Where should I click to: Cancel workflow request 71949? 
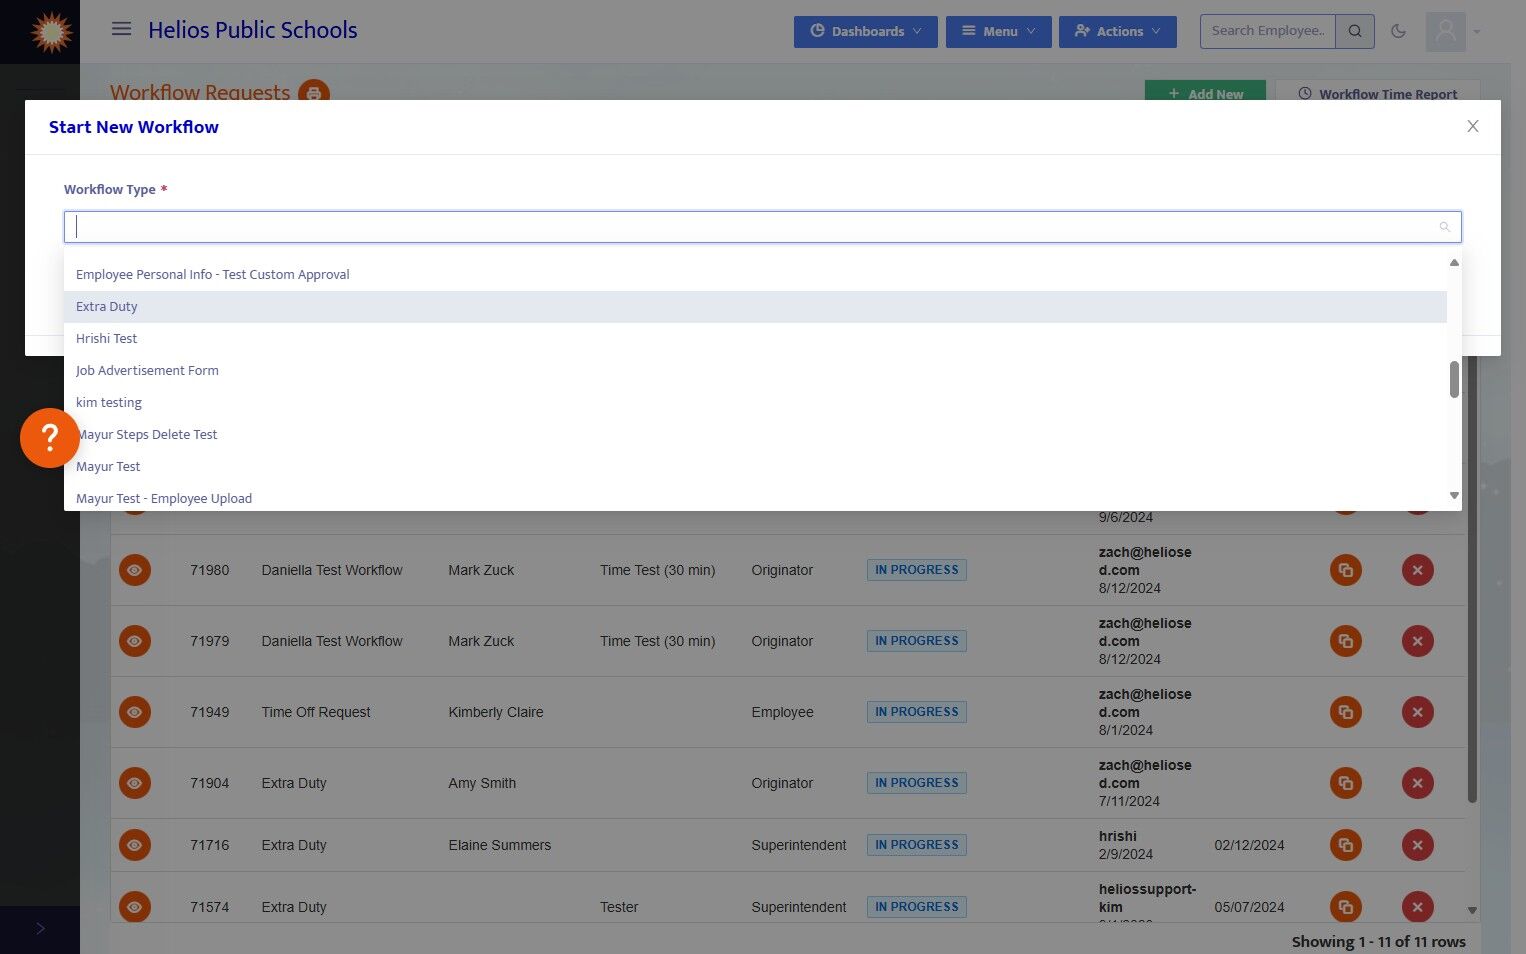tap(1418, 712)
